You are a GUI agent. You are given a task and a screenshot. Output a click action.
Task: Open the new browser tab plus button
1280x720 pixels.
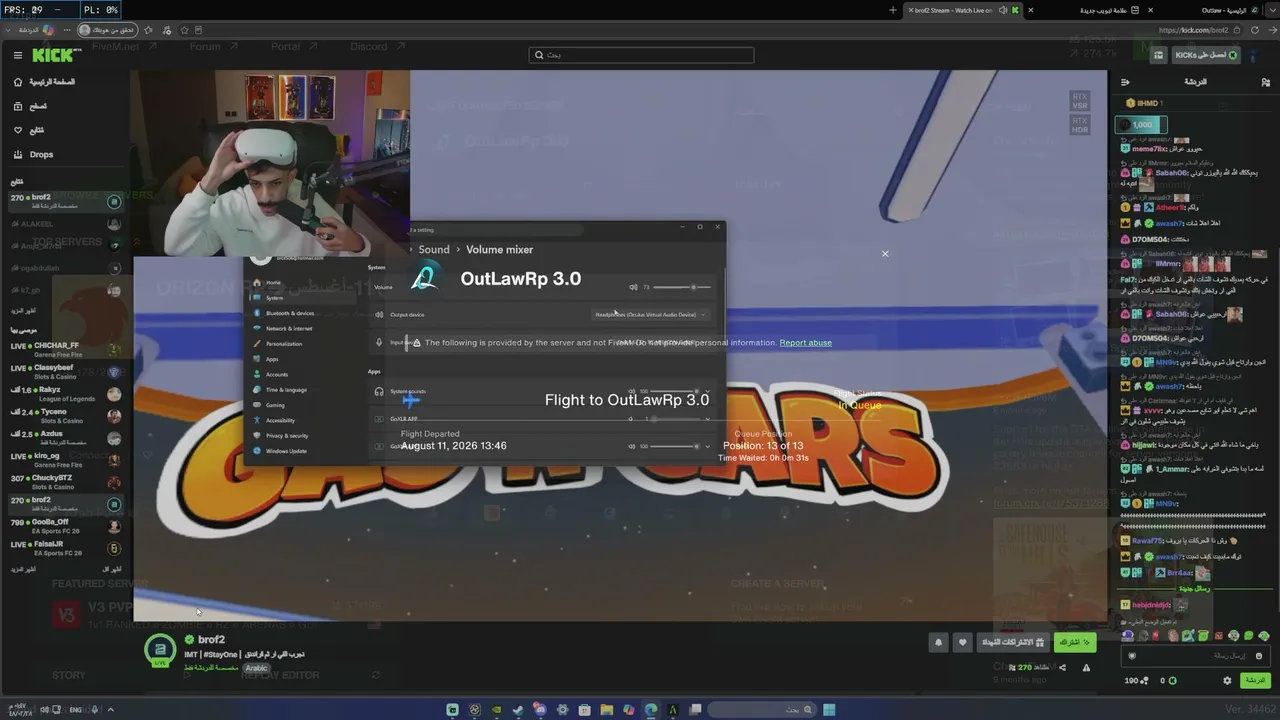[893, 10]
